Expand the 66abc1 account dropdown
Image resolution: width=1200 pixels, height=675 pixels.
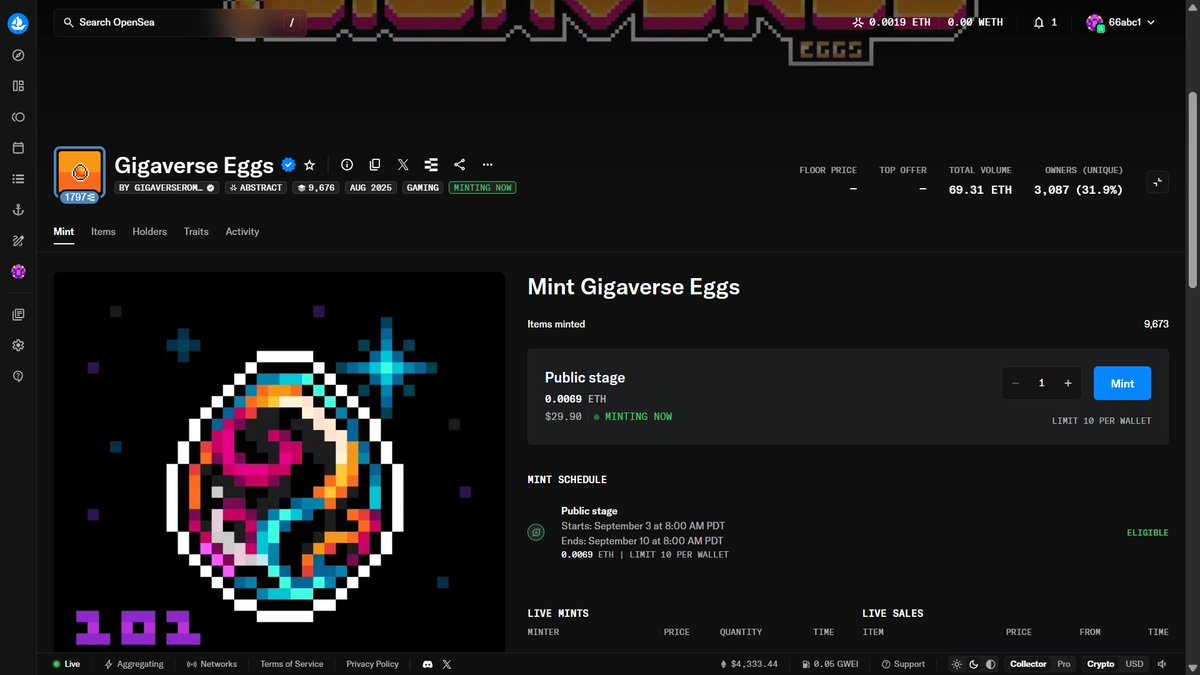(x=1120, y=22)
